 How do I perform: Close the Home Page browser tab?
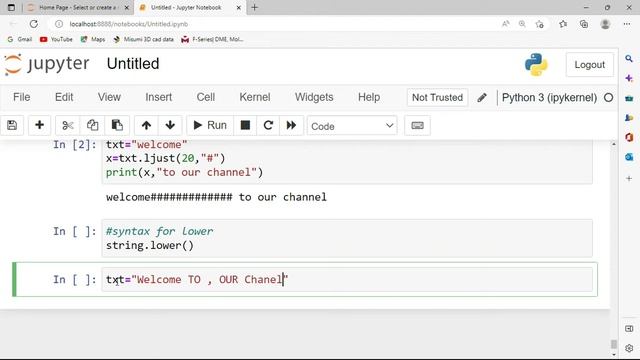coord(127,7)
